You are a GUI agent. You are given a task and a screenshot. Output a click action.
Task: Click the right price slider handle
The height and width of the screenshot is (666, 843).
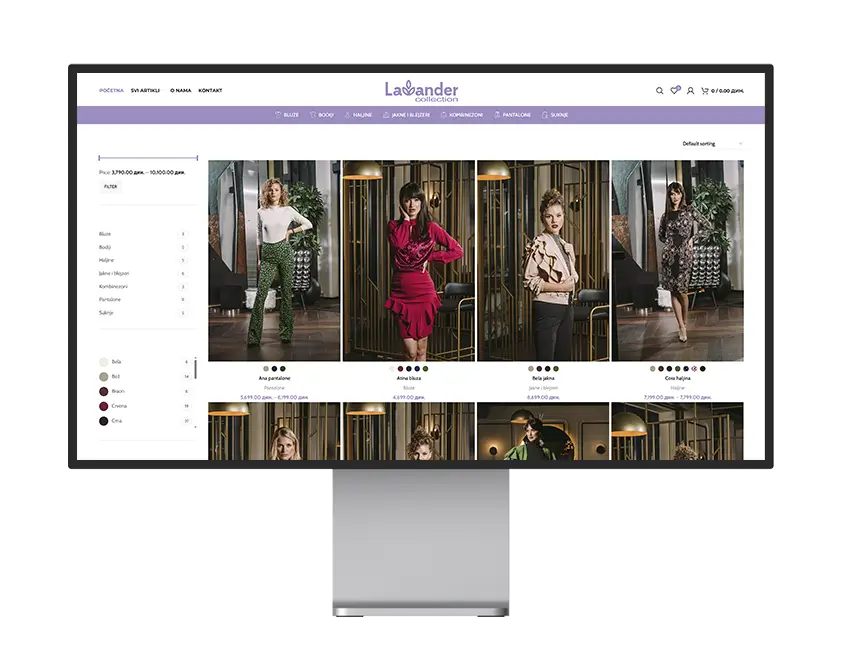(x=197, y=157)
